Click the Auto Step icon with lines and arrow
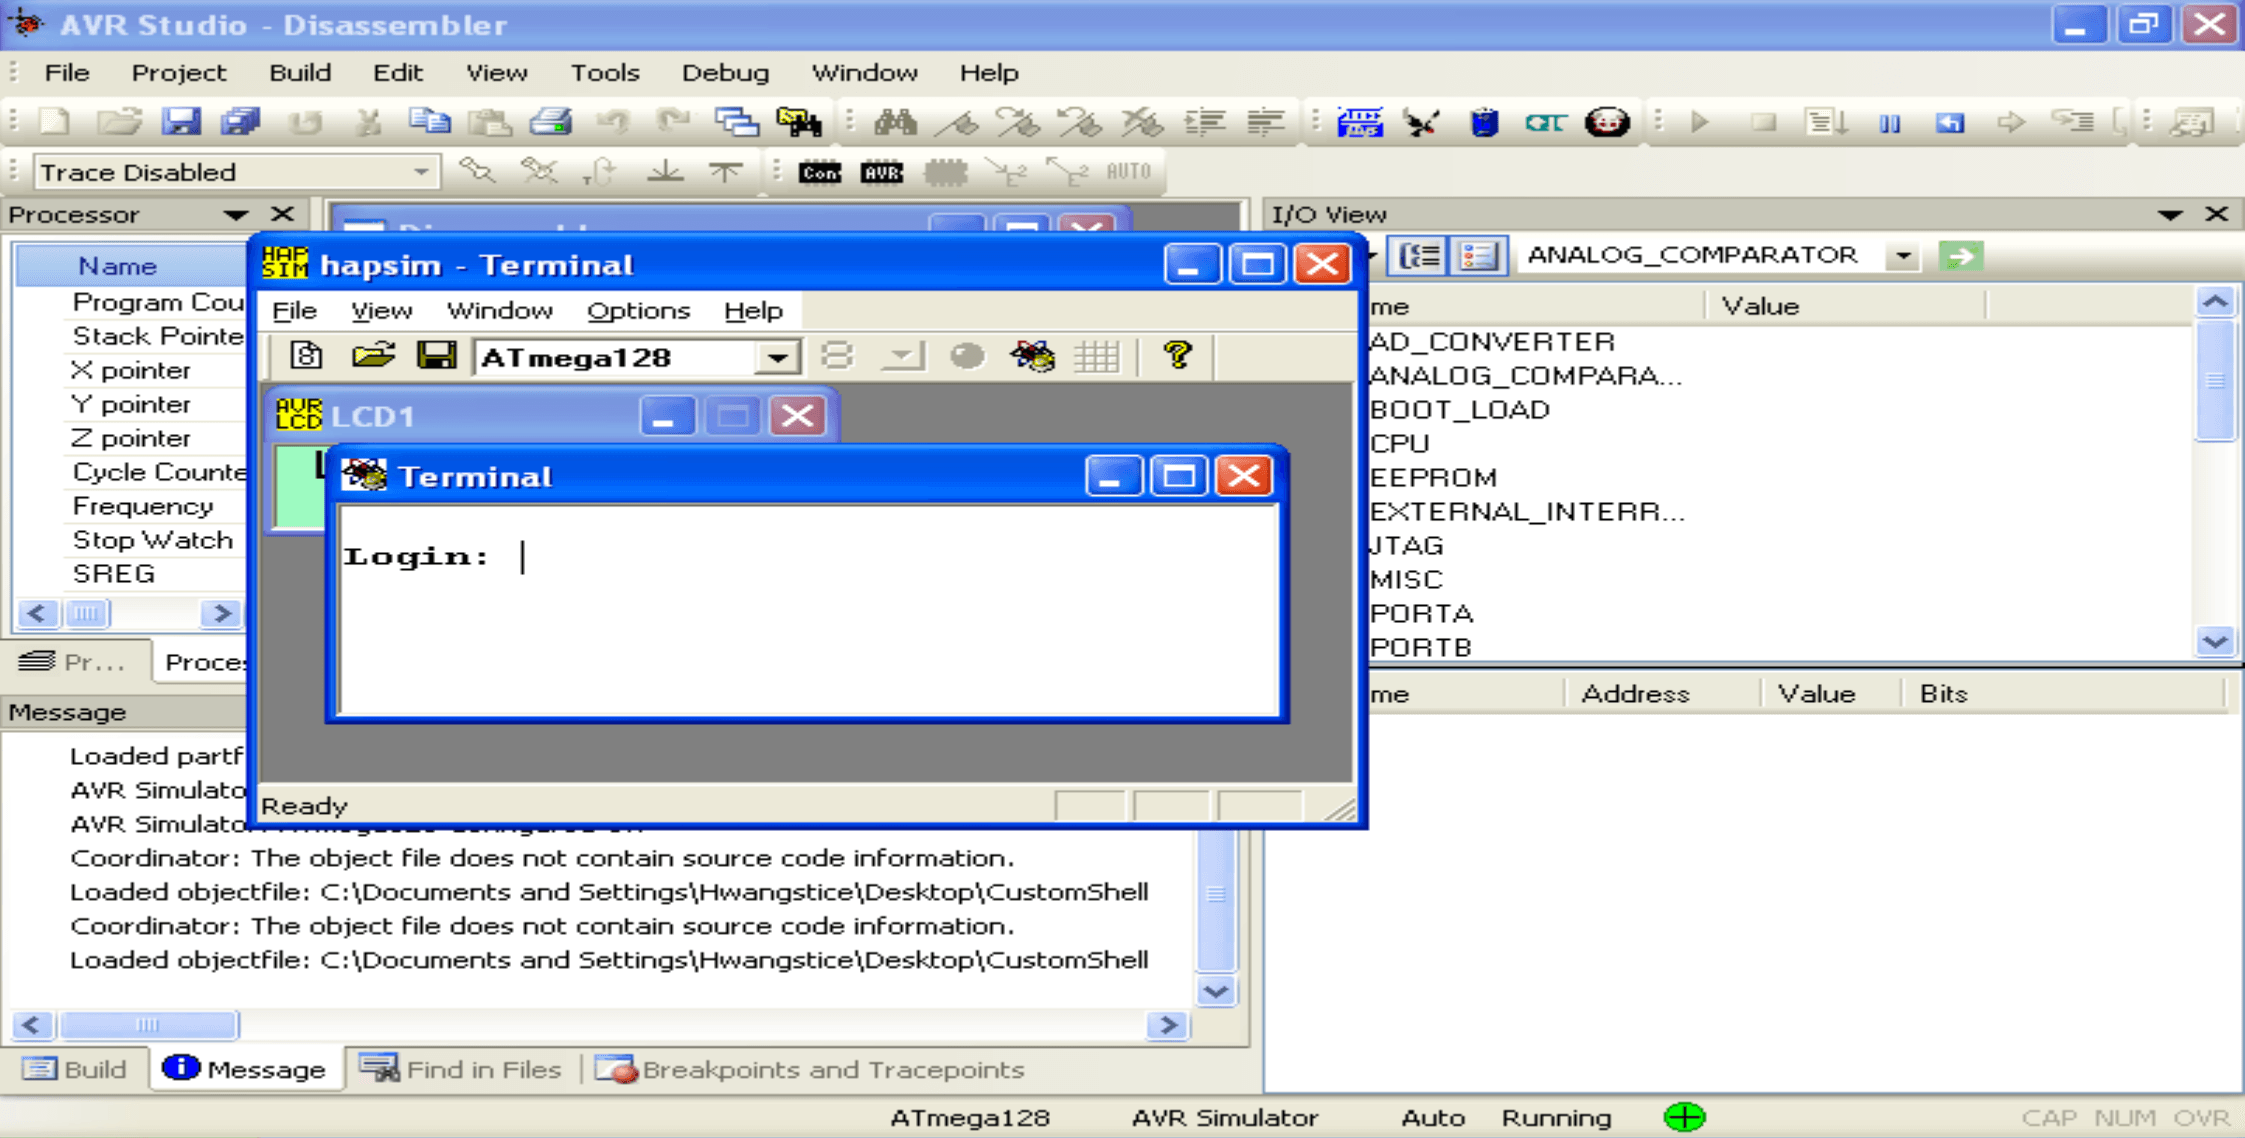 pyautogui.click(x=1826, y=122)
